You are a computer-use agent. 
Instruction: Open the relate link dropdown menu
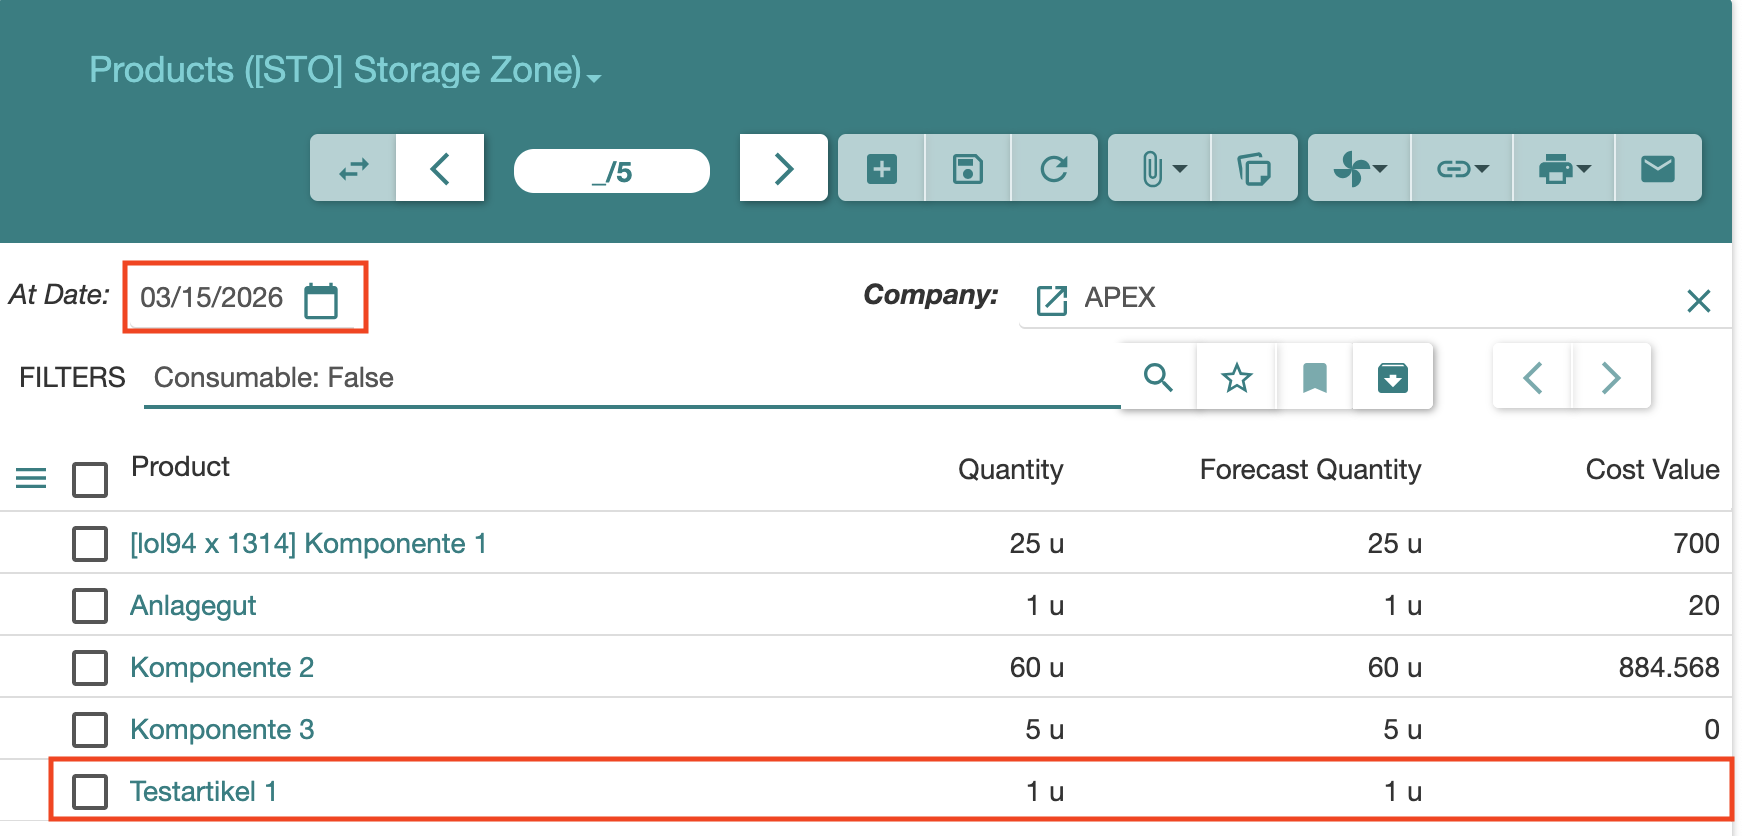[x=1461, y=169]
